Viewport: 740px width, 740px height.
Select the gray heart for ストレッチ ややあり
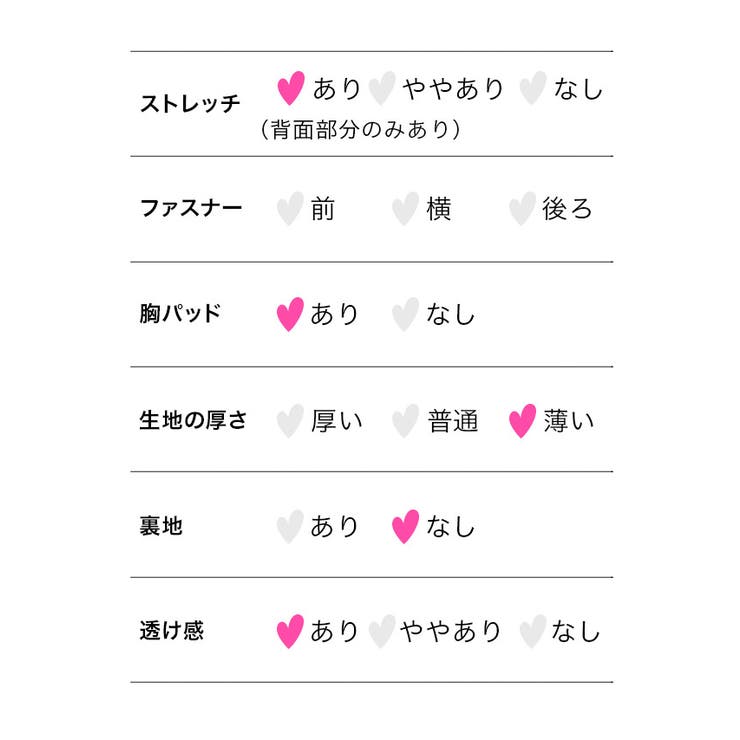tap(381, 89)
